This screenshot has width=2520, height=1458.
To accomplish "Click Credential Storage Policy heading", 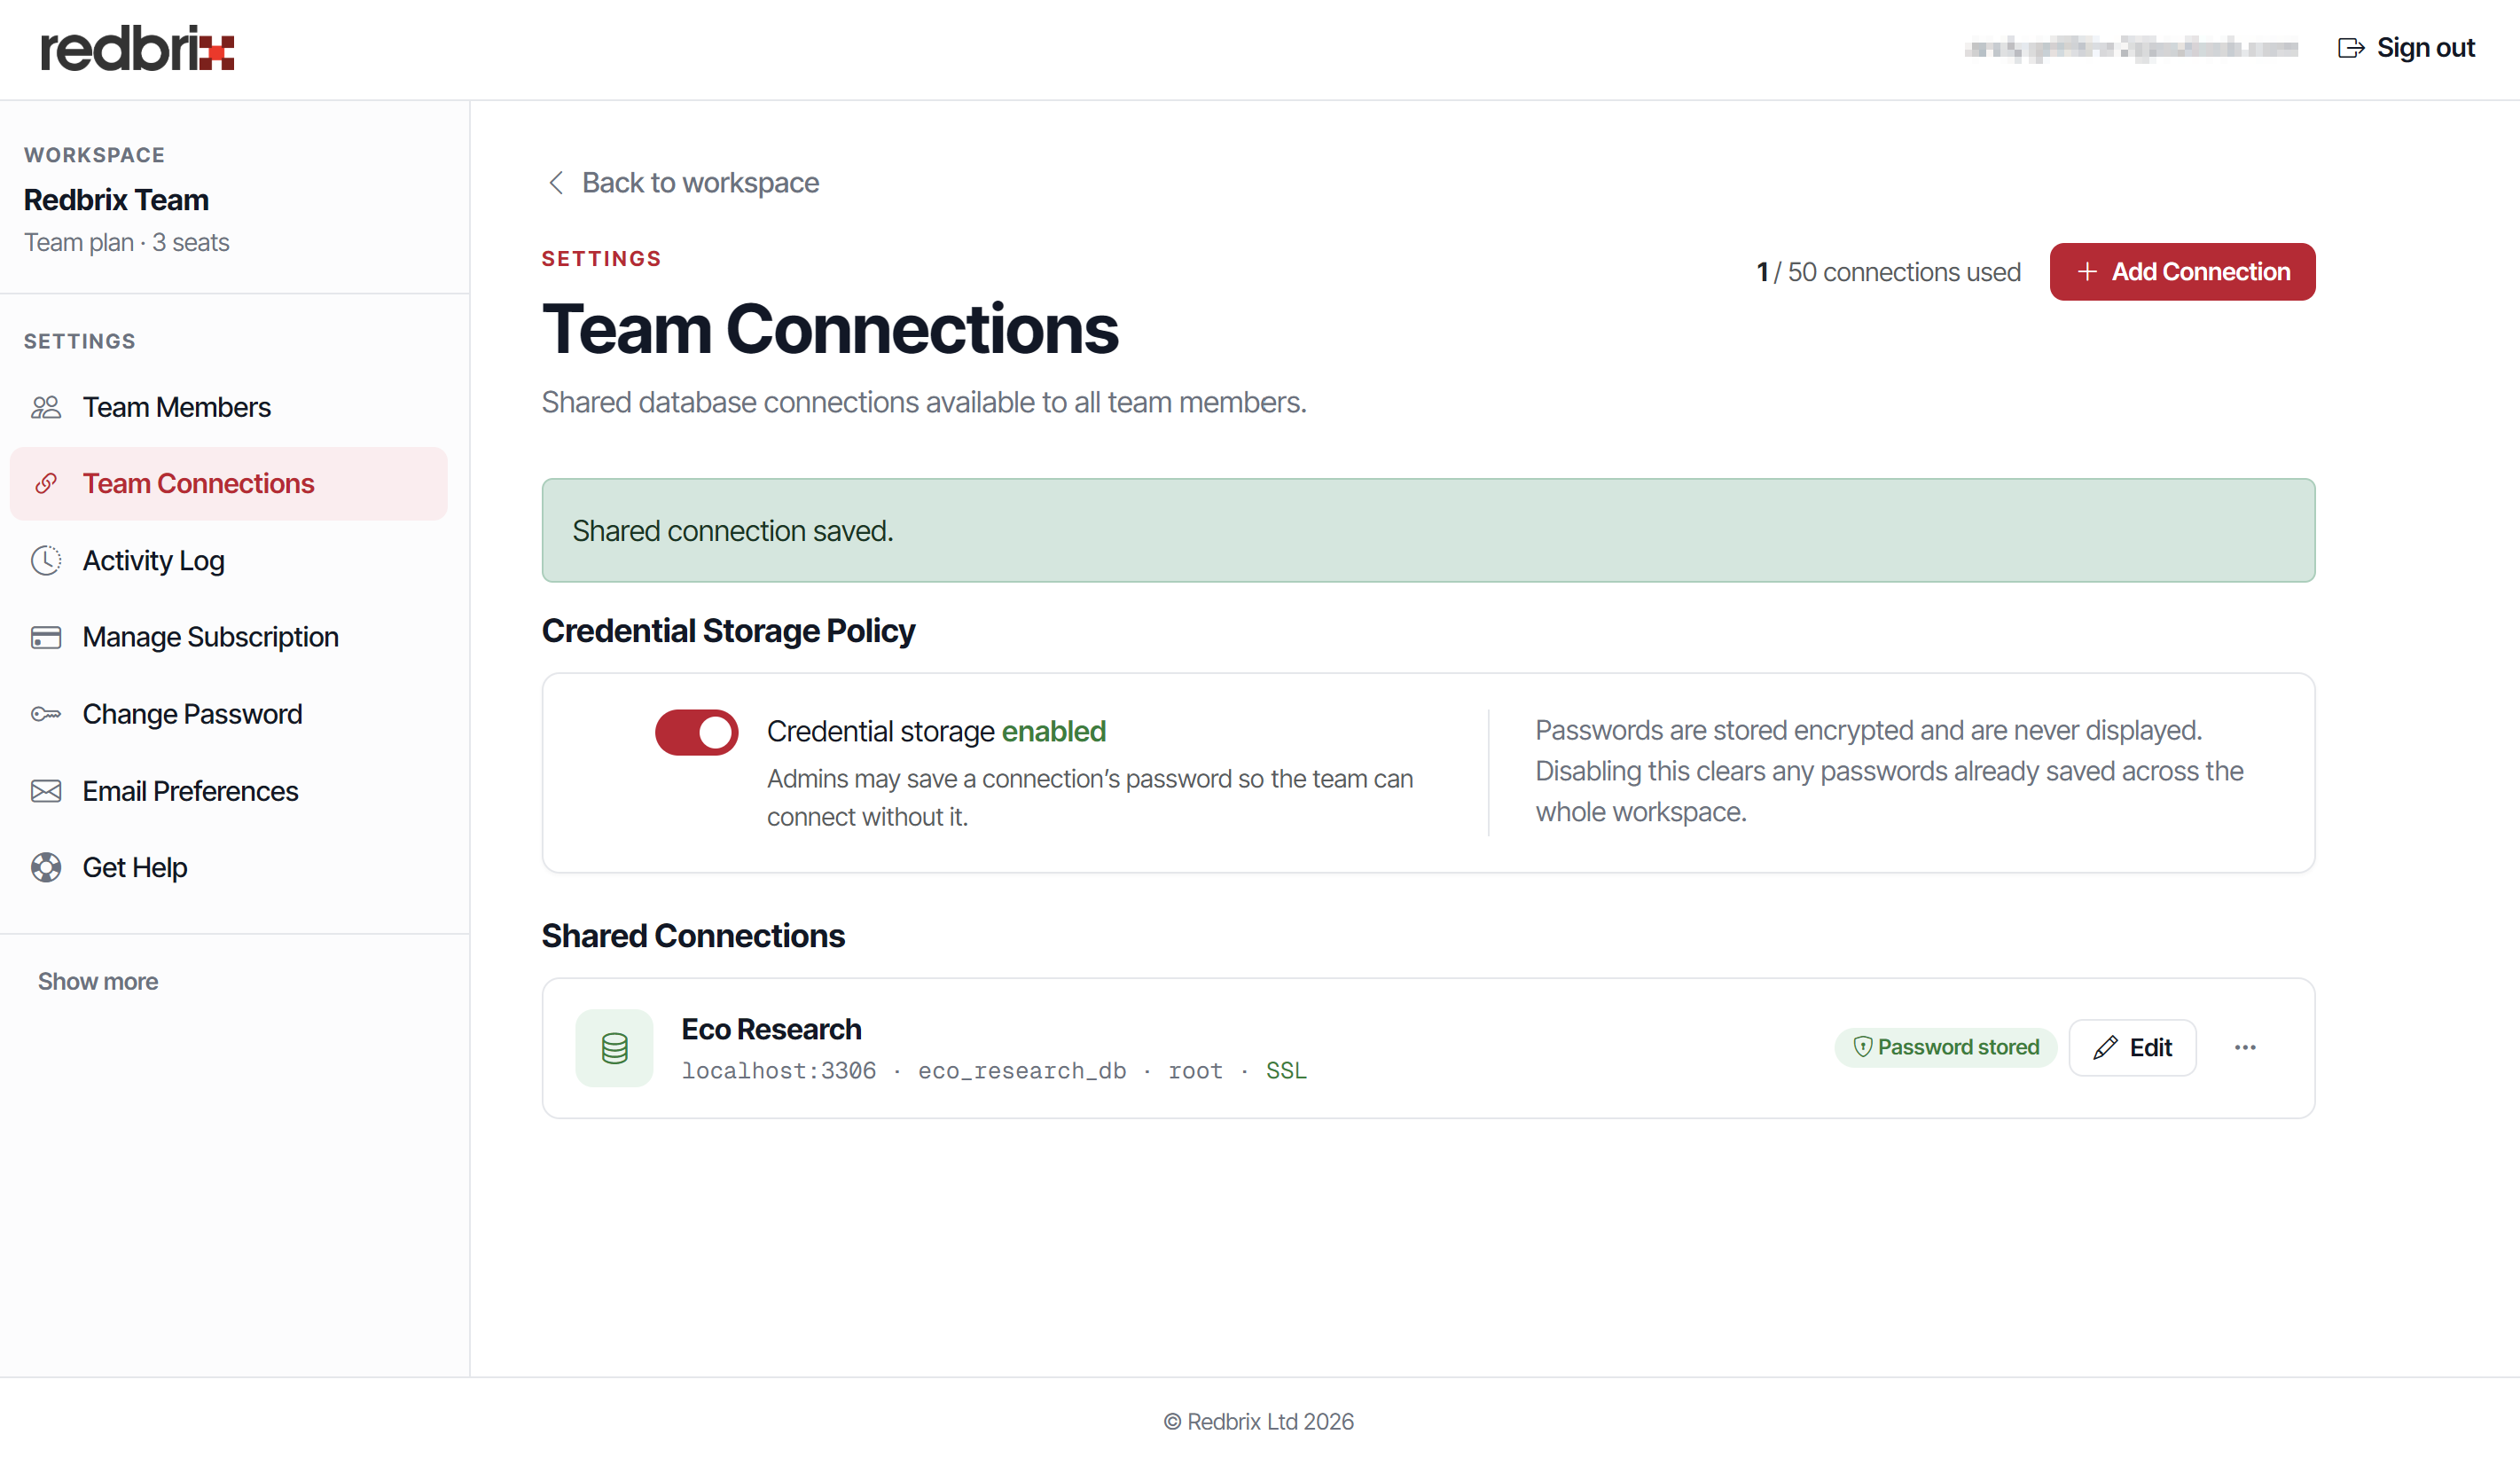I will coord(728,631).
